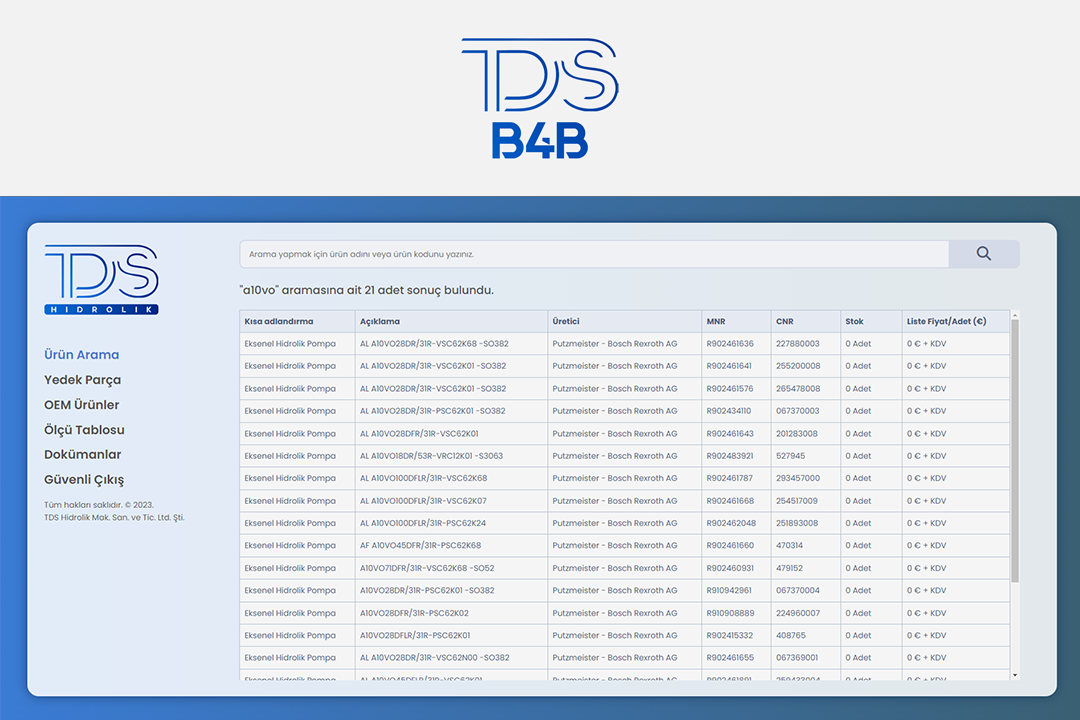The height and width of the screenshot is (720, 1080).
Task: Click the Açıklama column header
Action: 380,322
